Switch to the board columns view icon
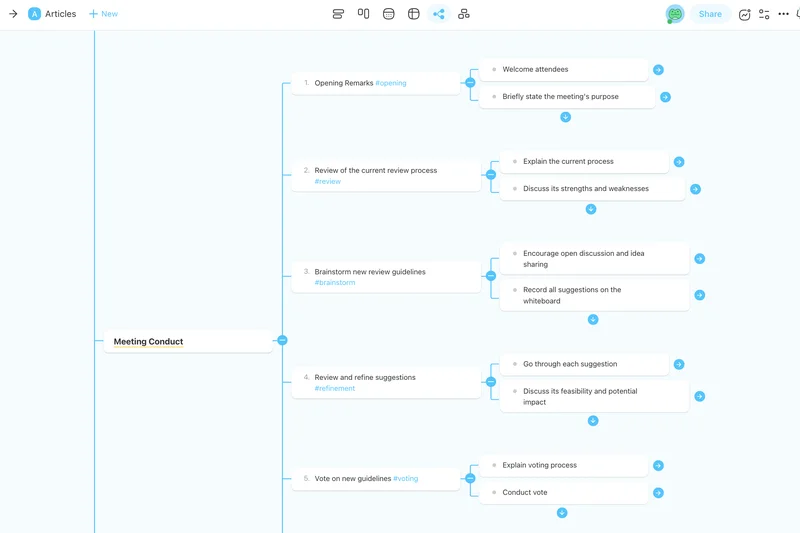This screenshot has width=800, height=533. point(363,14)
